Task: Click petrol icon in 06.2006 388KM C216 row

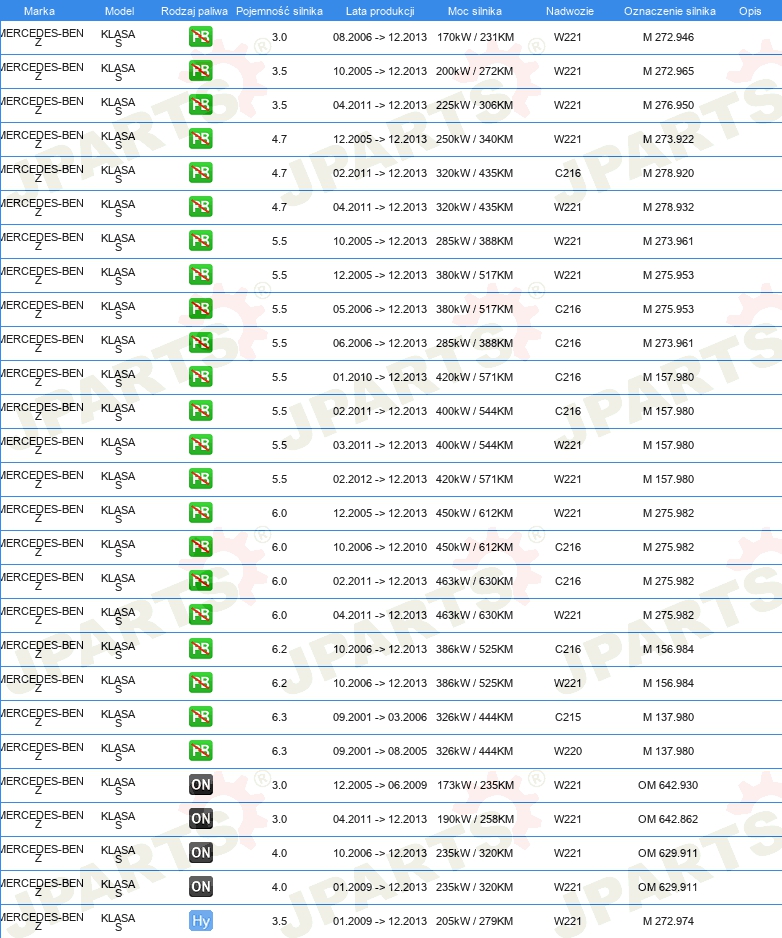Action: point(200,343)
